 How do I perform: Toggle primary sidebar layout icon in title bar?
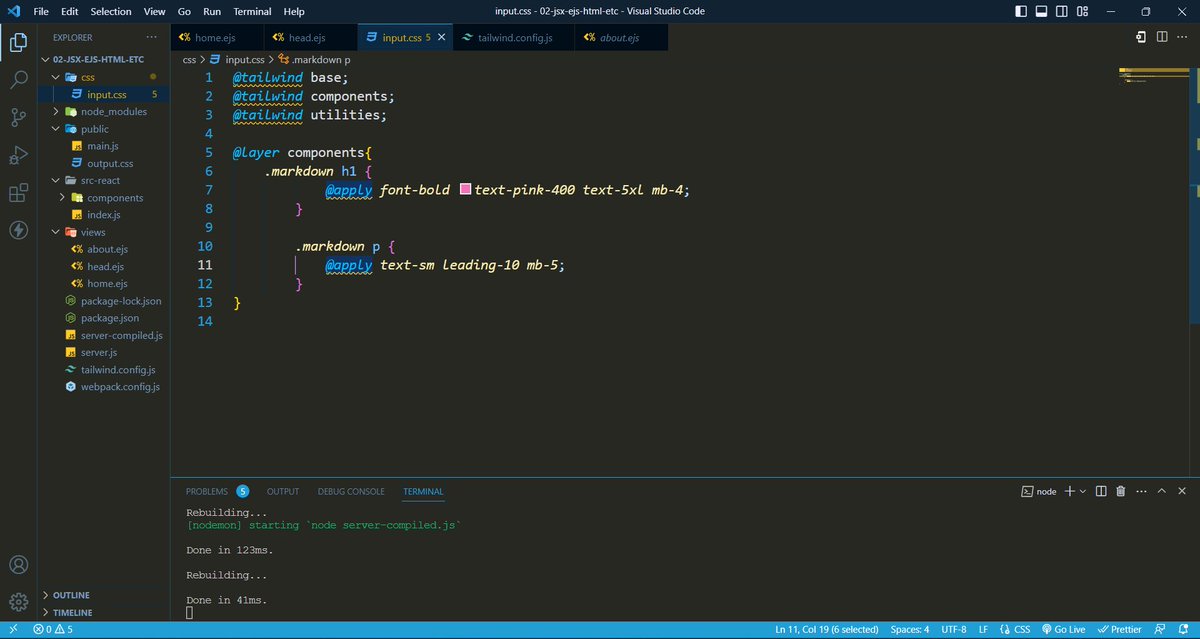tap(1020, 12)
